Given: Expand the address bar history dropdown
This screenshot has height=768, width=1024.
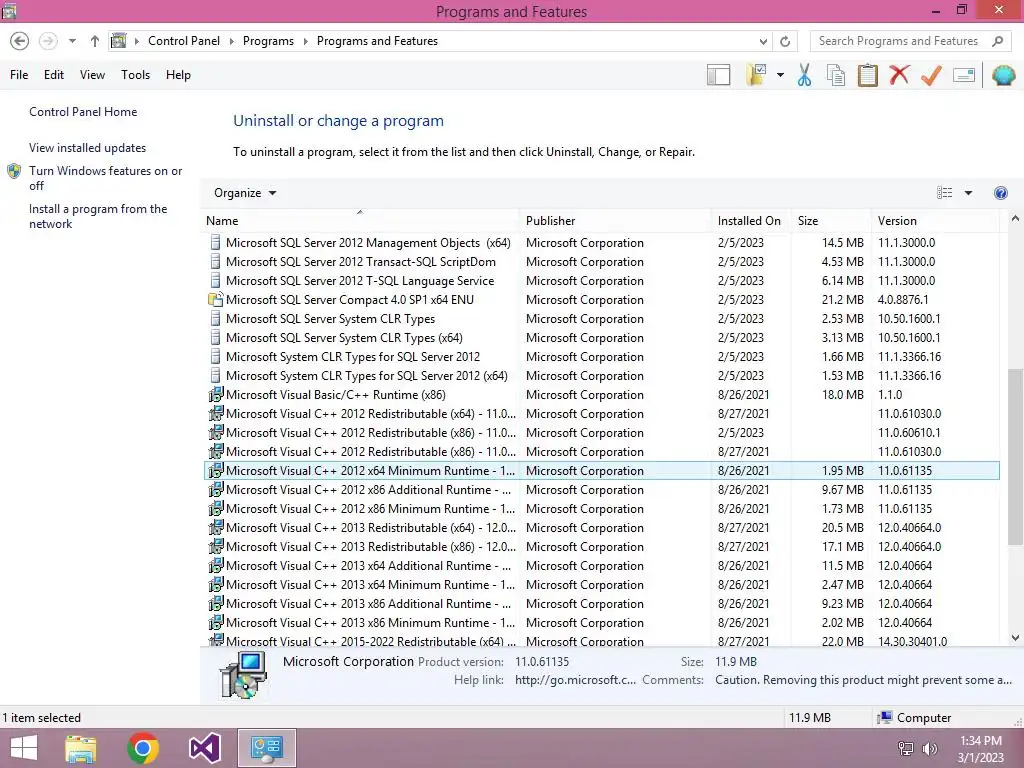Looking at the screenshot, I should coord(763,41).
